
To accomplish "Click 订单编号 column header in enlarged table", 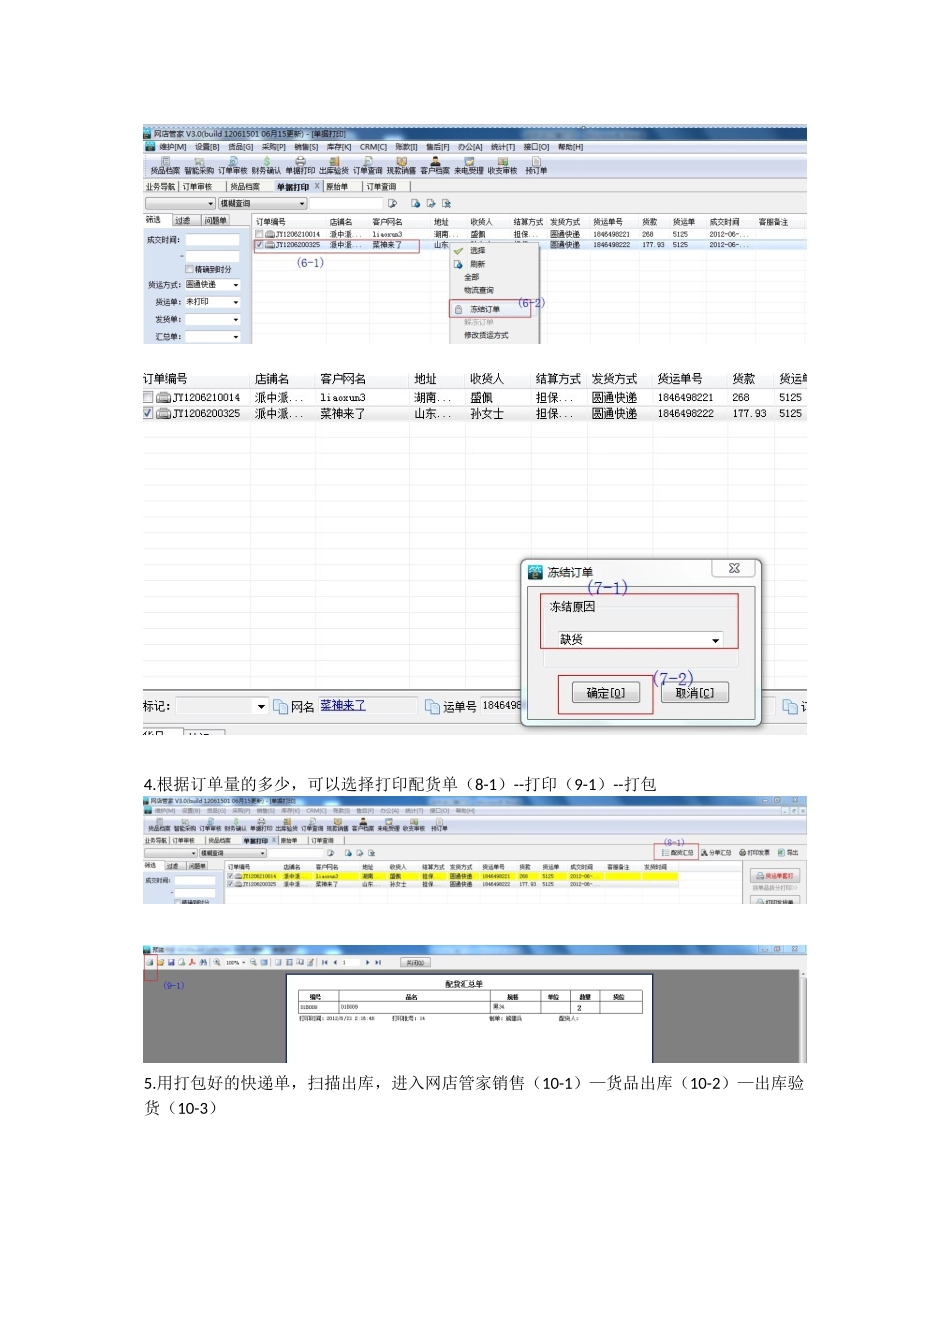I will tap(165, 379).
